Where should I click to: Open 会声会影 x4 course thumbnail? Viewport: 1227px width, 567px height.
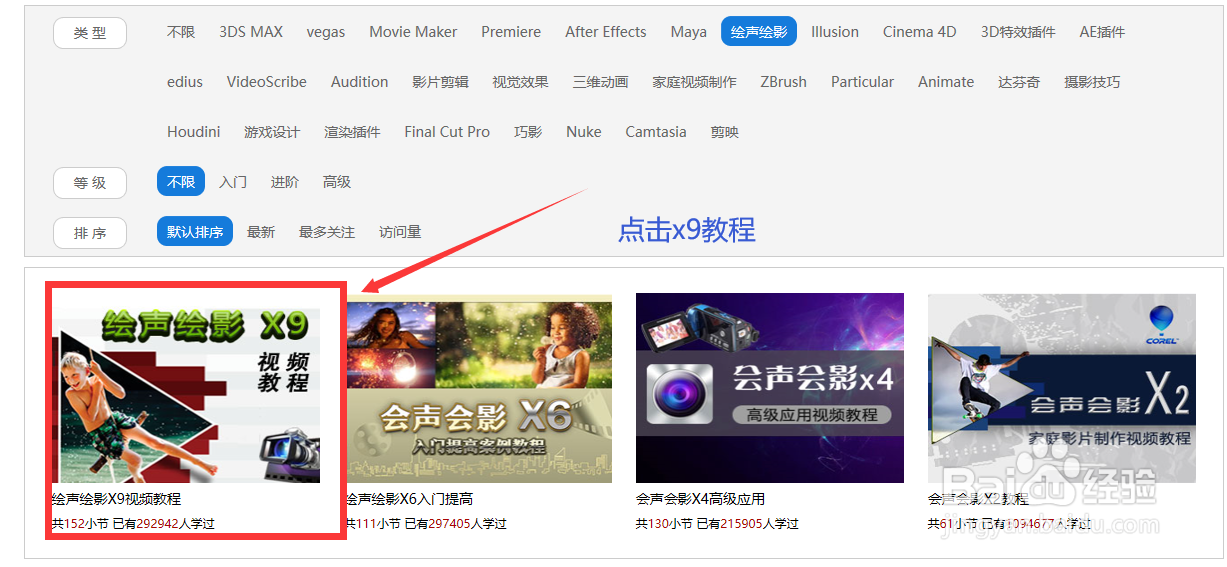tap(770, 388)
